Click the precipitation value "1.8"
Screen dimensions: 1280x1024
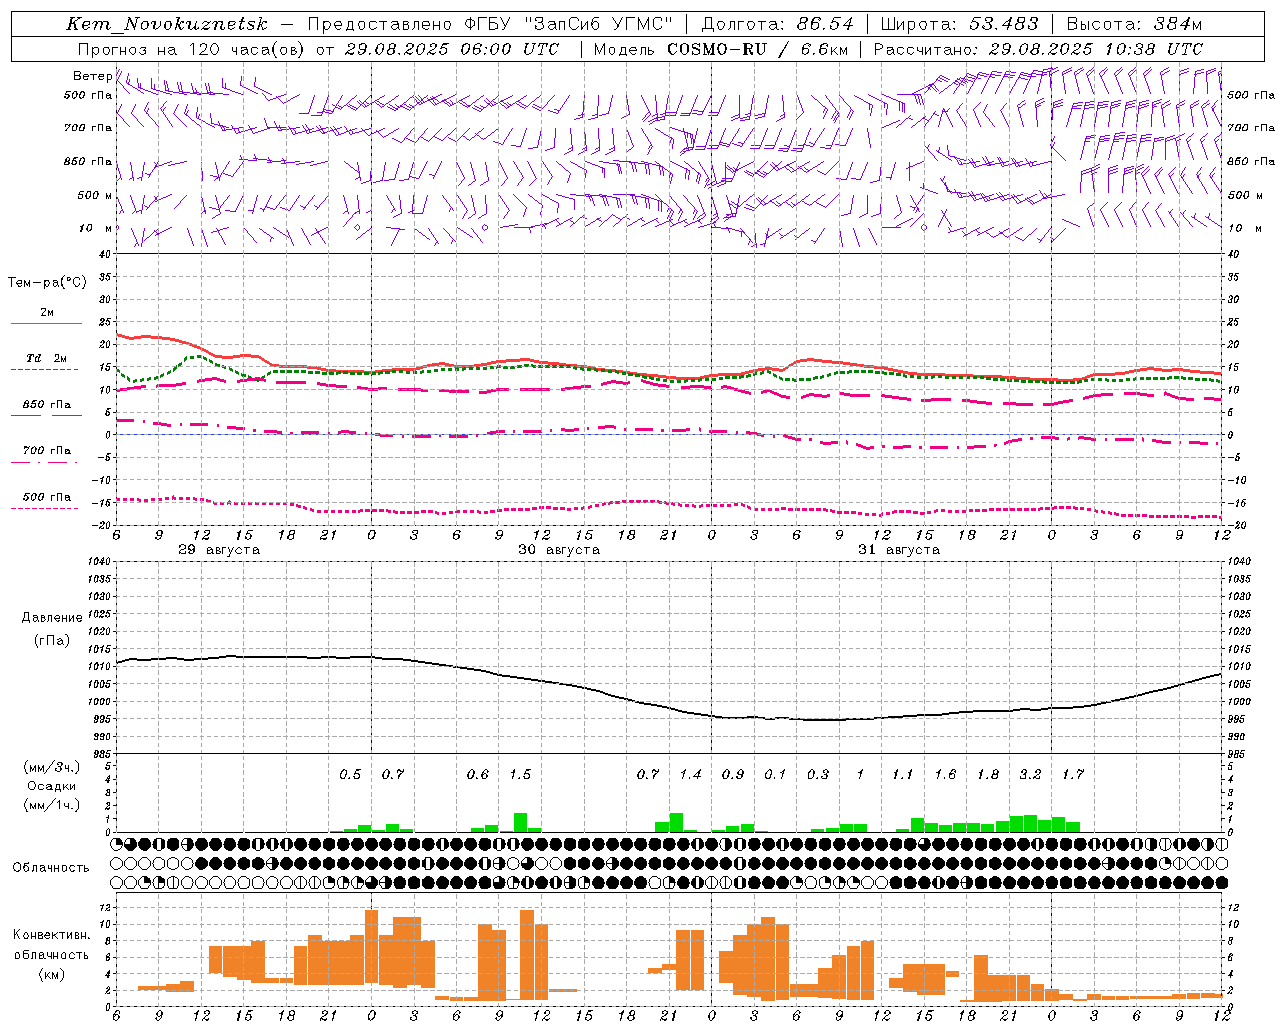[x=988, y=774]
